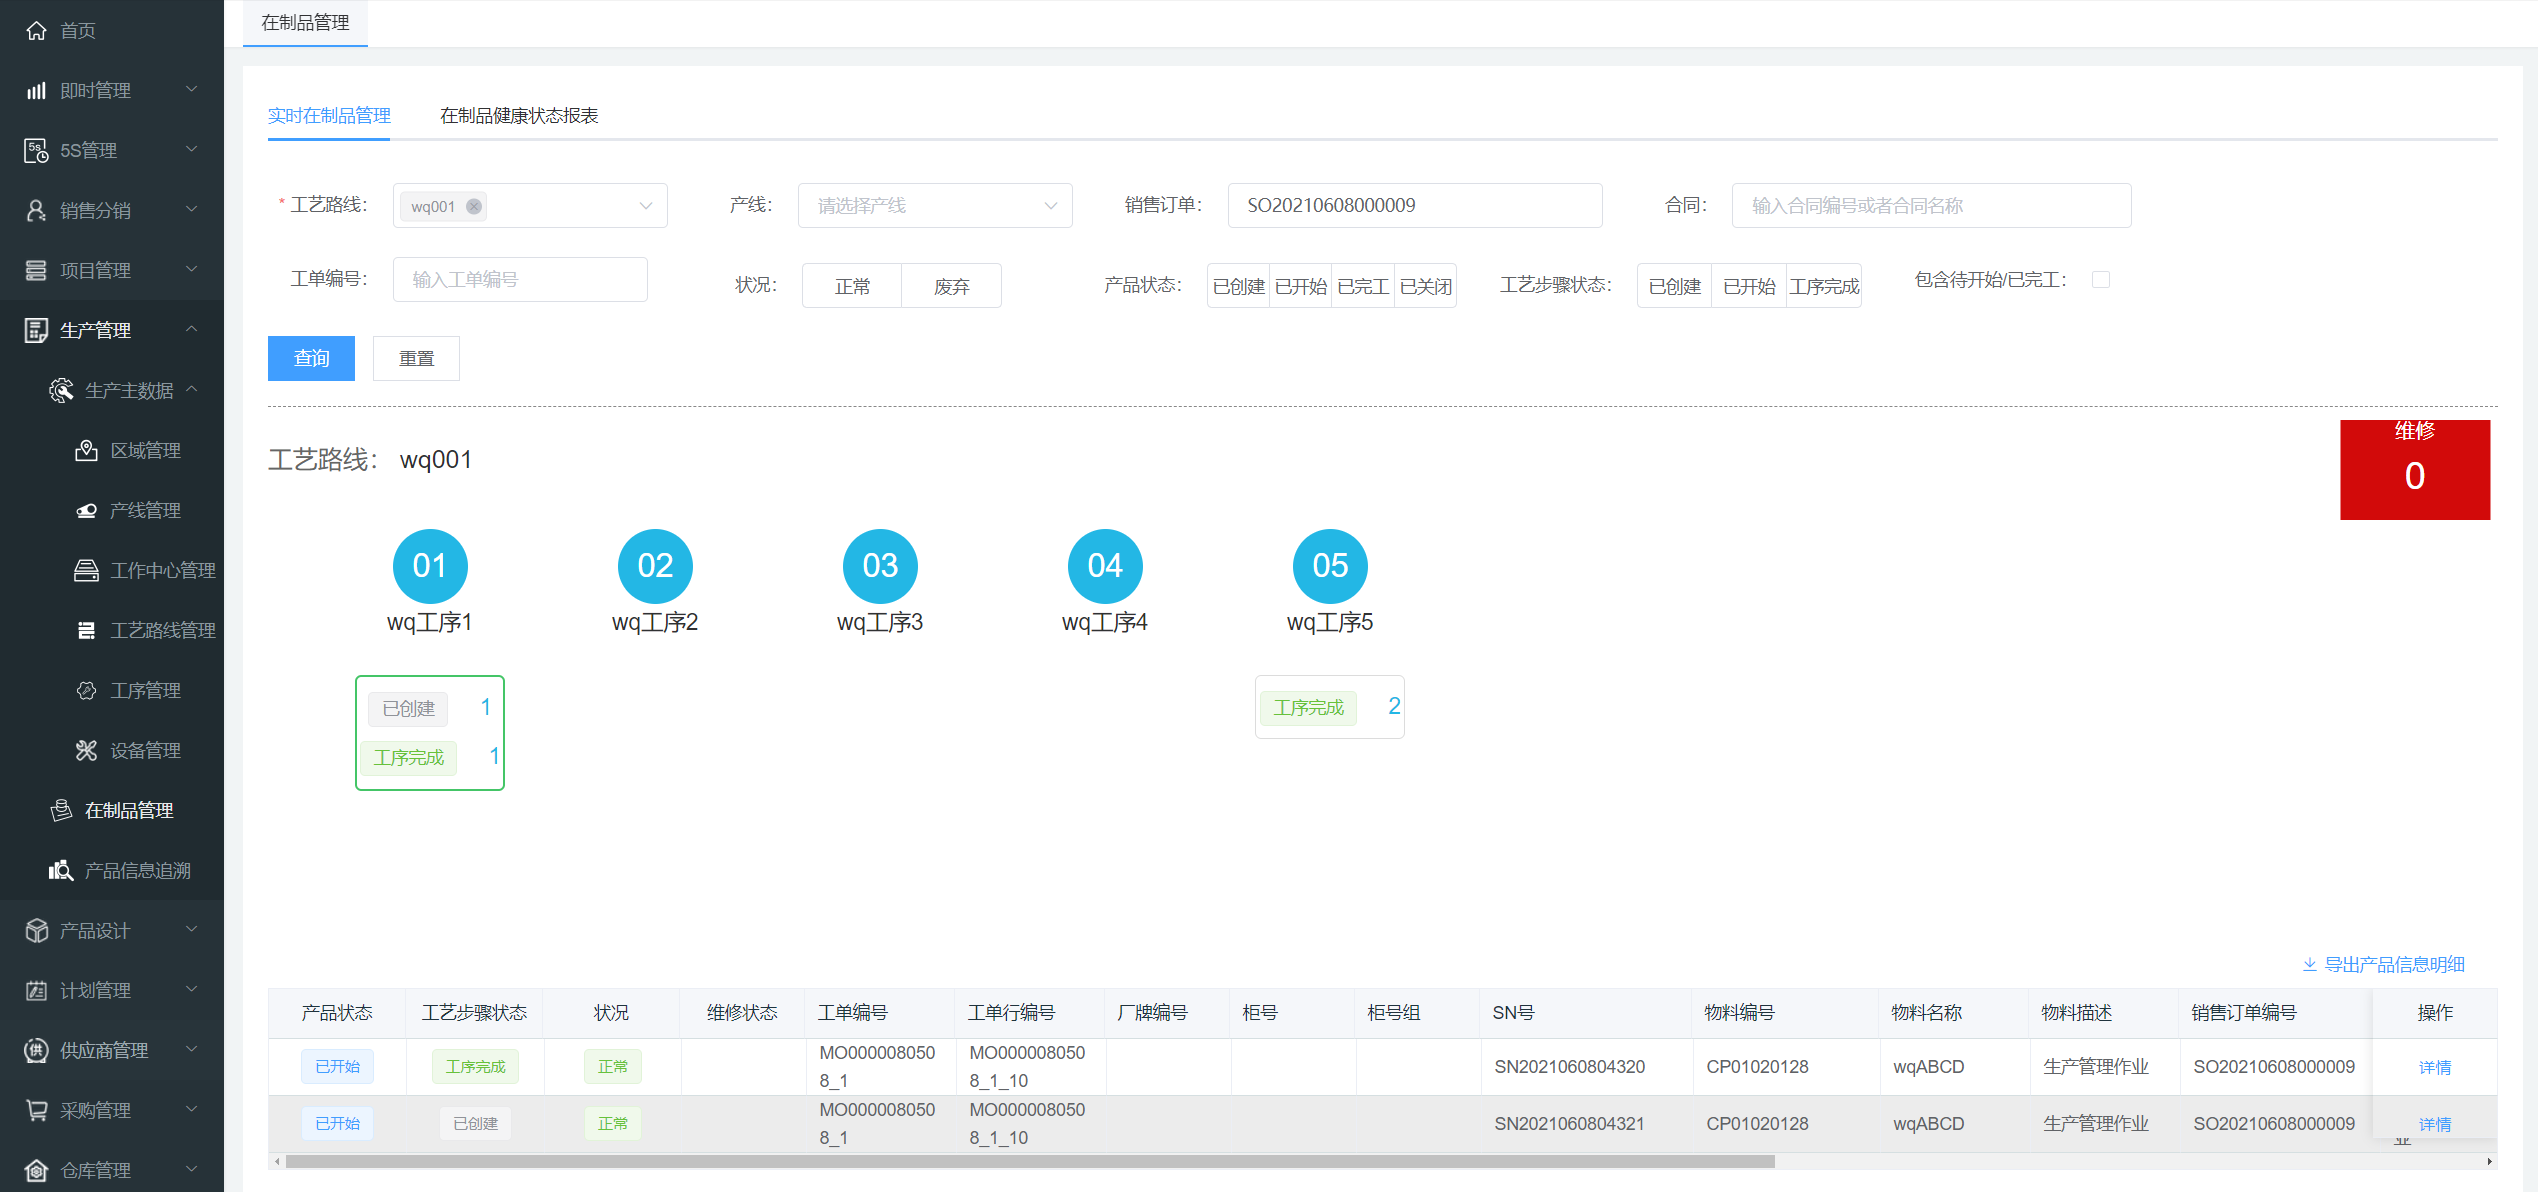2538x1192 pixels.
Task: Open the 工艺路线管理 menu item
Action: [162, 631]
